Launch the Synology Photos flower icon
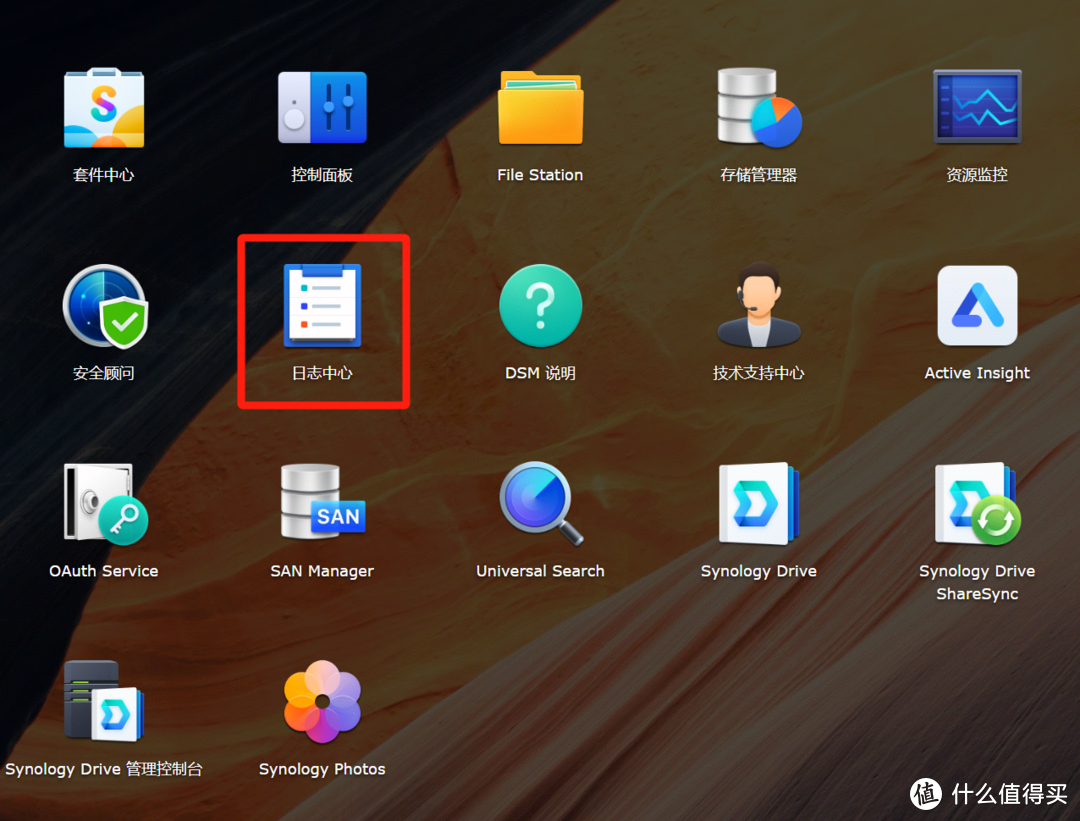This screenshot has width=1080, height=821. point(322,701)
